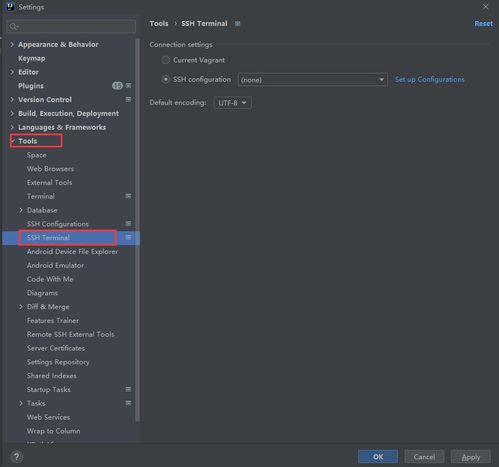The width and height of the screenshot is (499, 467).
Task: Click the search magnifier icon
Action: (x=14, y=26)
